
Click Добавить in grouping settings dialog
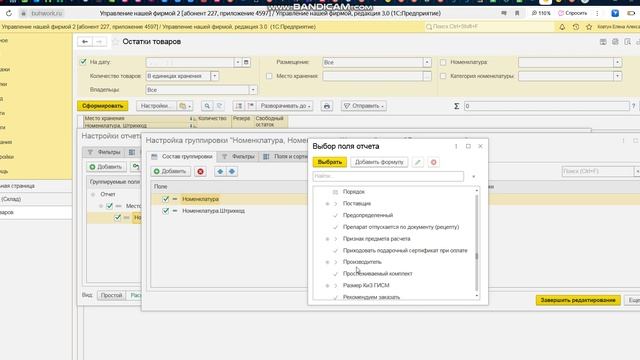click(x=170, y=171)
